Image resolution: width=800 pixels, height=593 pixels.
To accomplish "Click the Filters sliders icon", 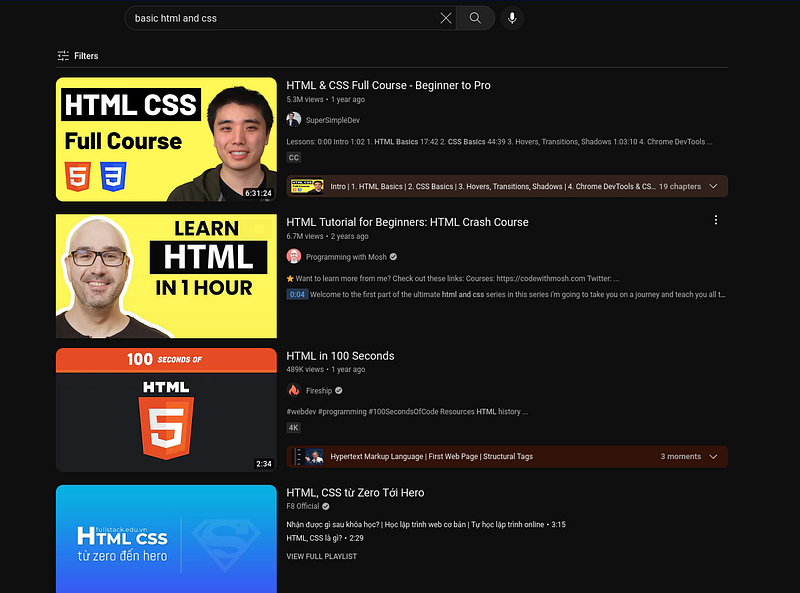I will pos(63,56).
